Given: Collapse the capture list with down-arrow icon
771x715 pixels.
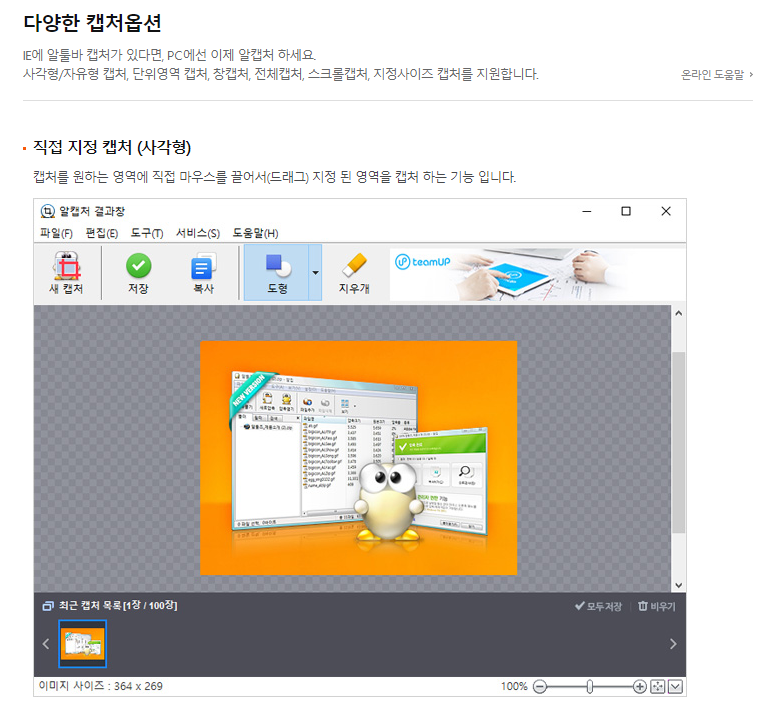Looking at the screenshot, I should 676,686.
